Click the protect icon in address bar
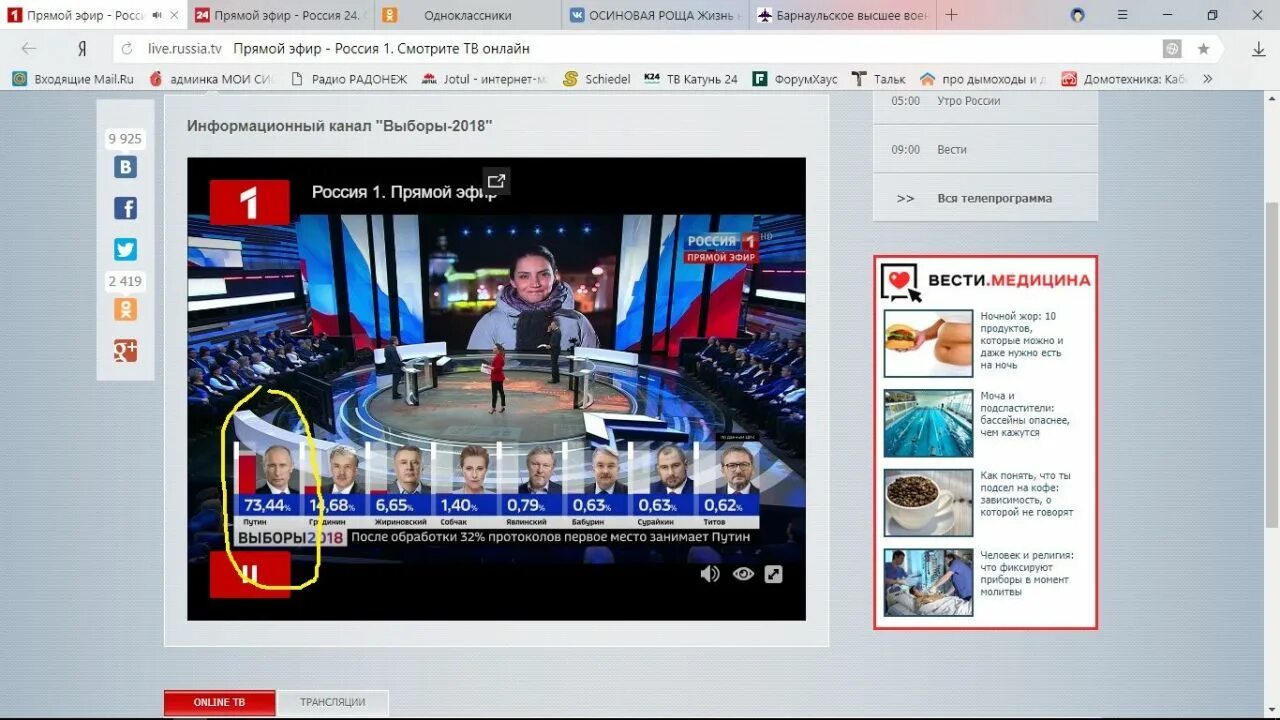Image resolution: width=1280 pixels, height=720 pixels. (x=1172, y=49)
